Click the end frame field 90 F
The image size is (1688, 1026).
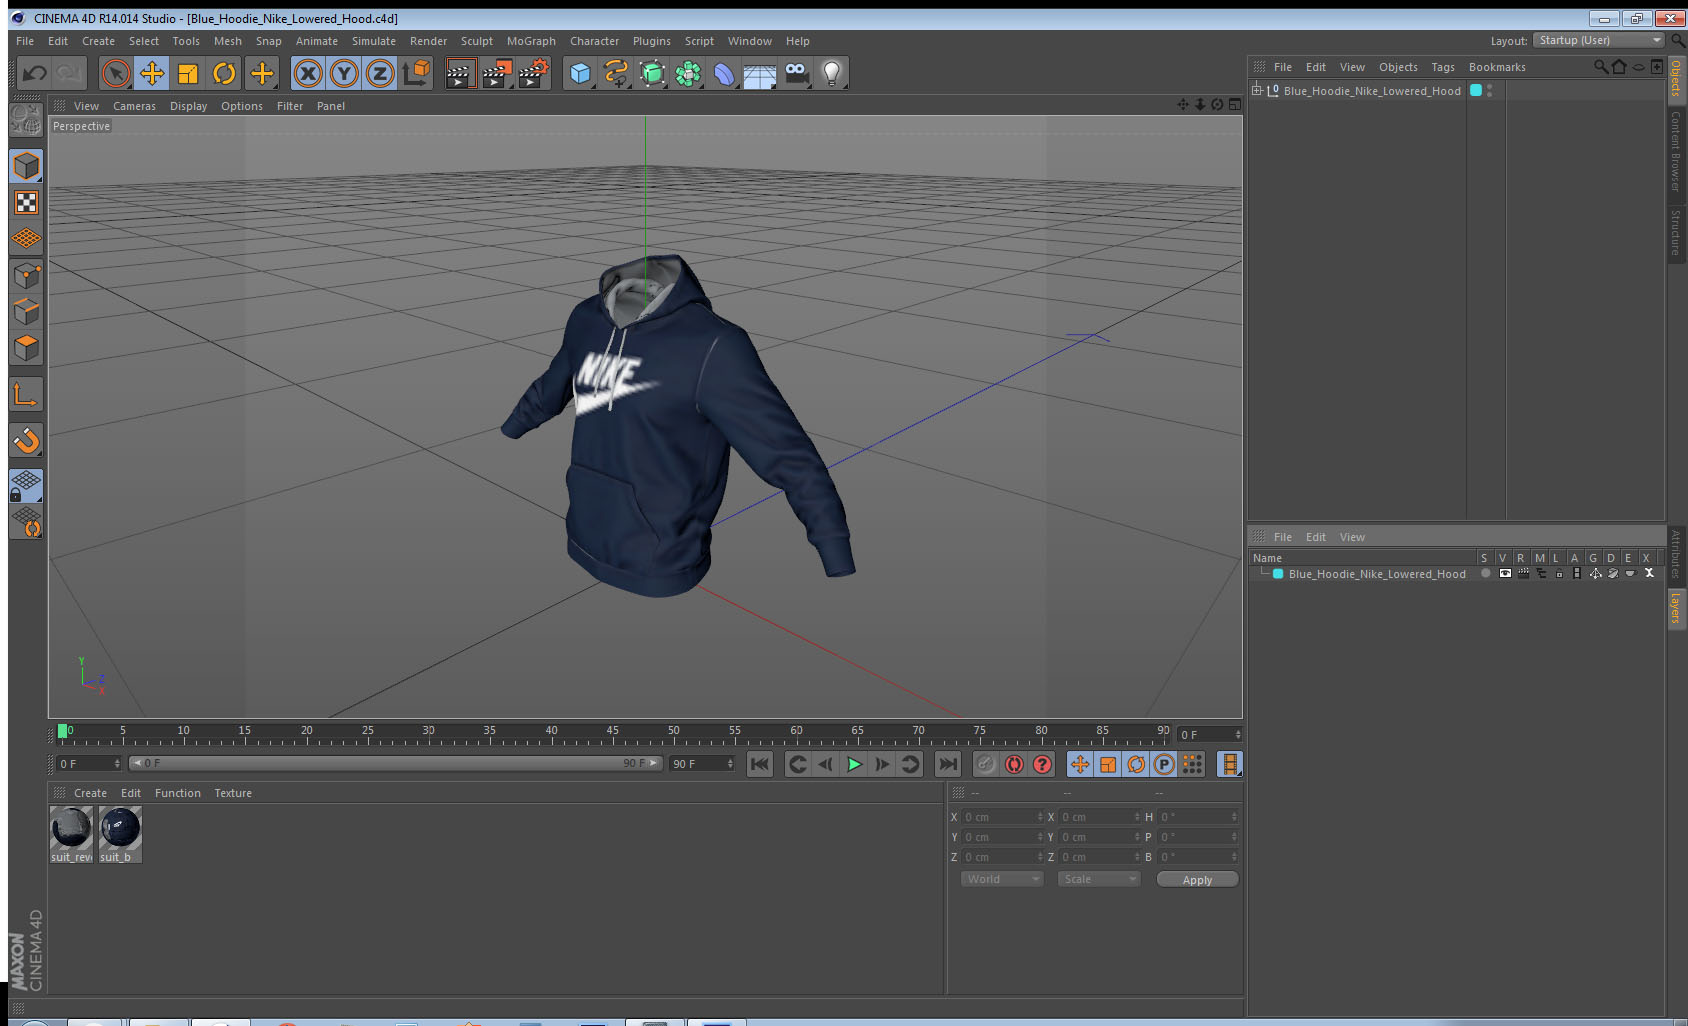pyautogui.click(x=702, y=764)
